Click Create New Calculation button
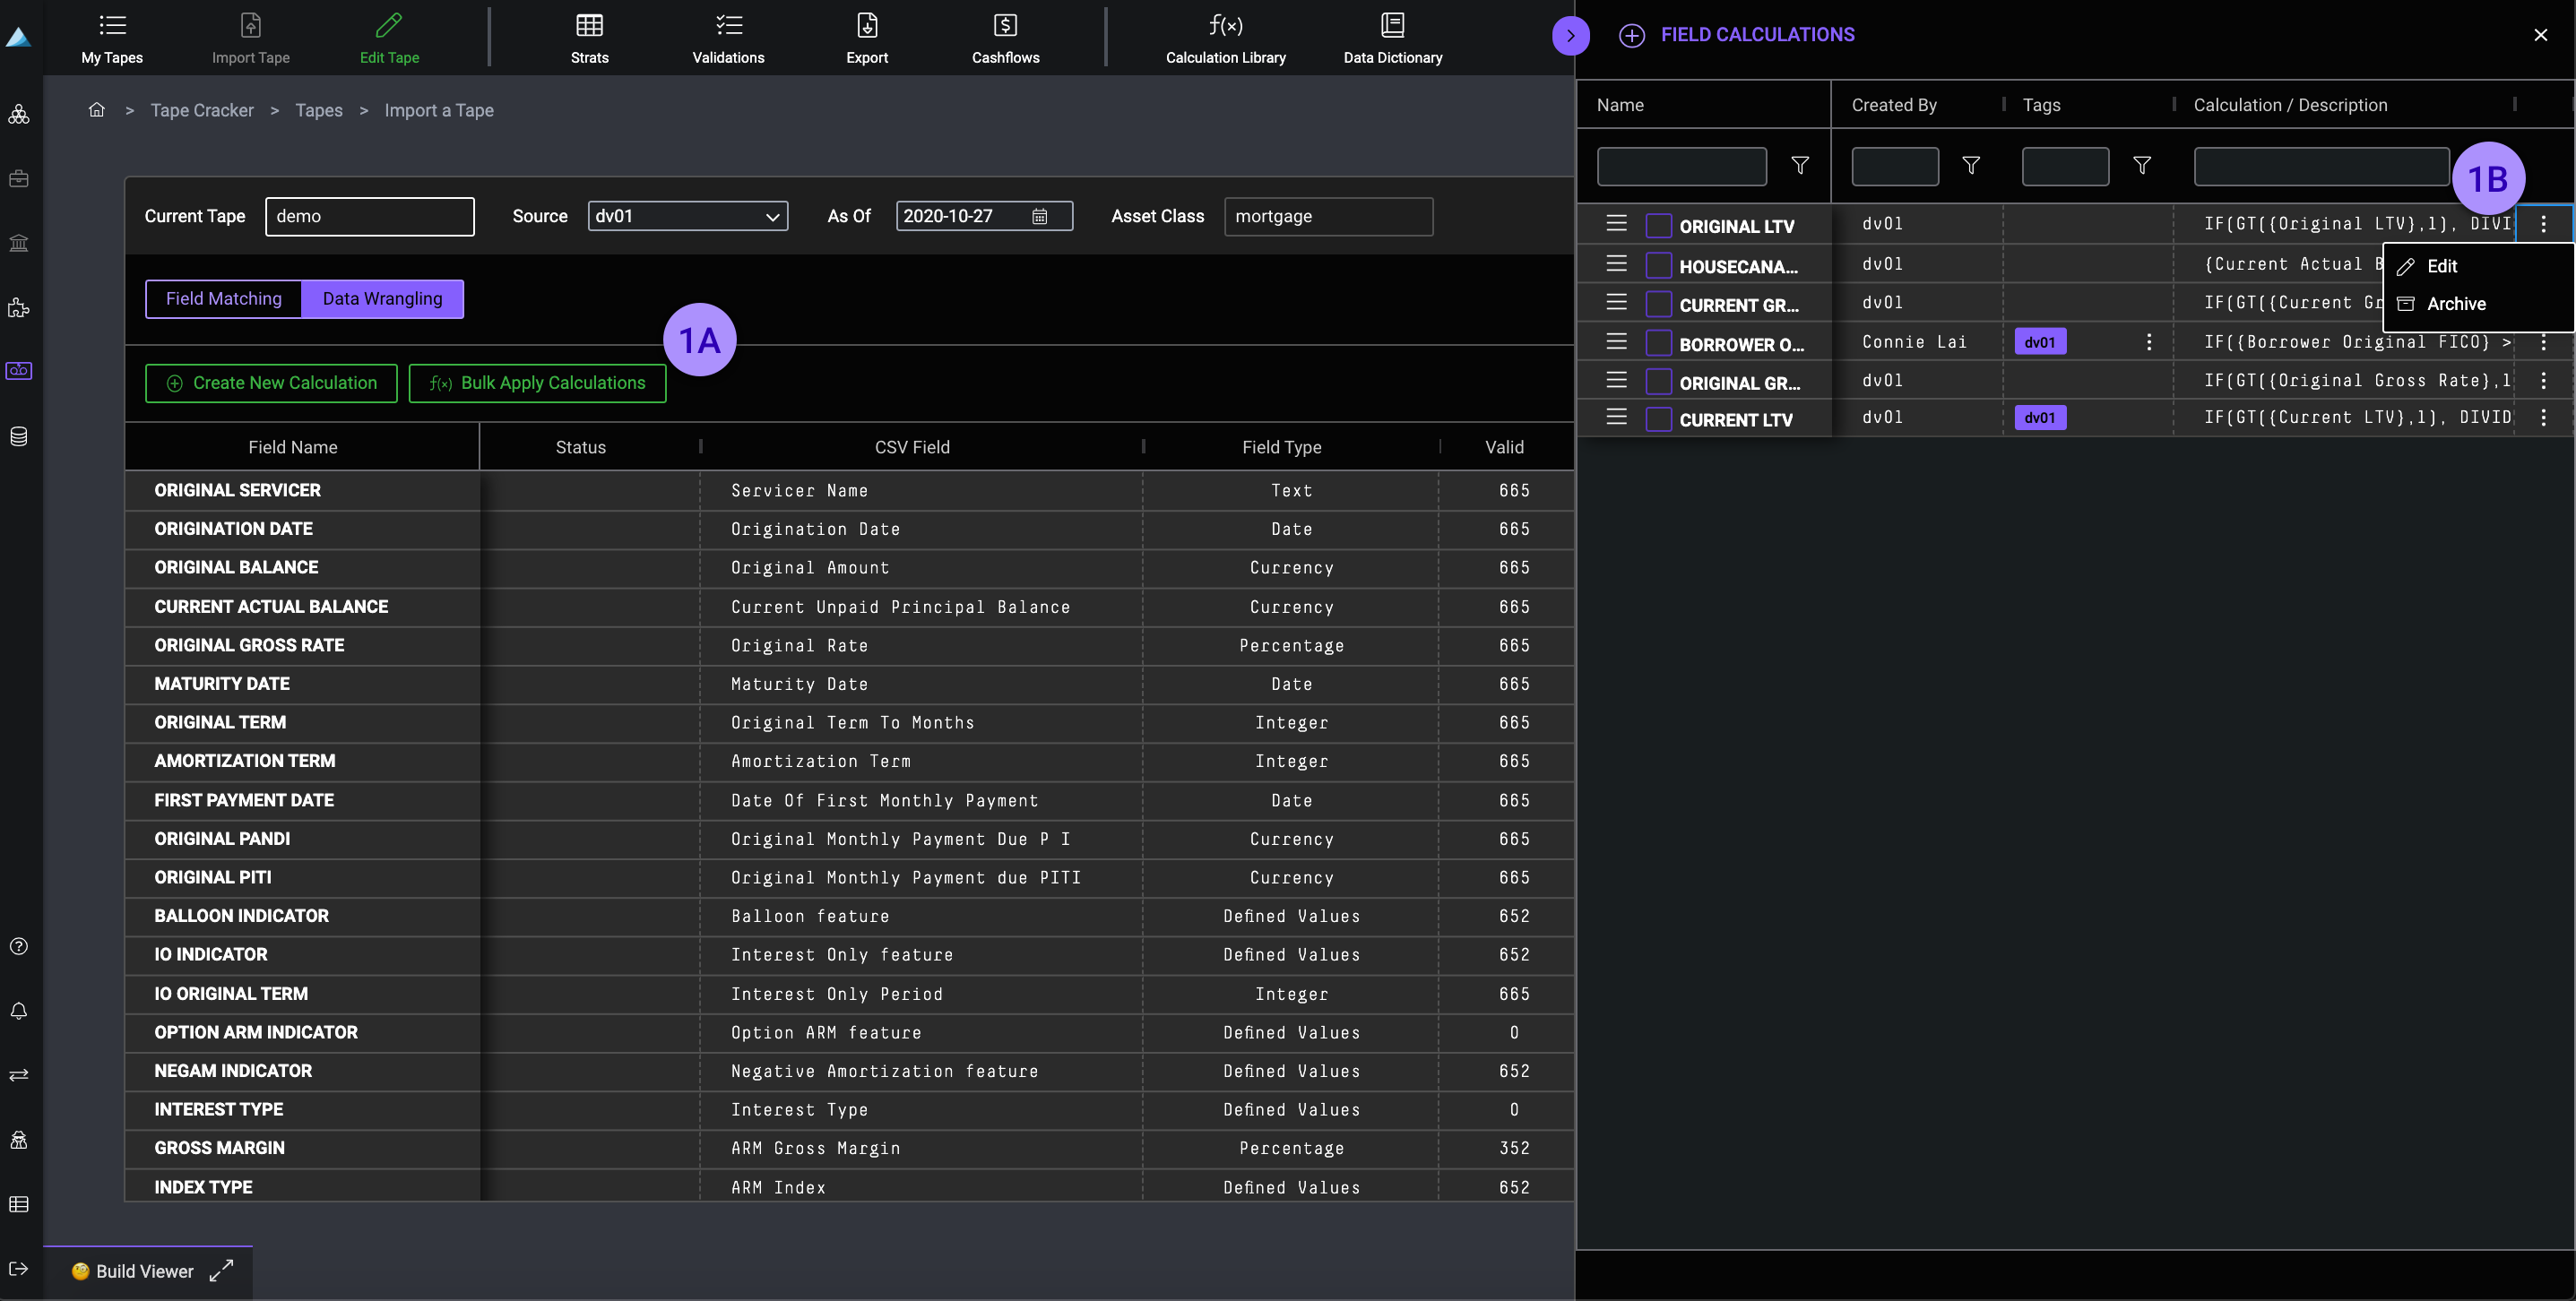Image resolution: width=2576 pixels, height=1301 pixels. pyautogui.click(x=271, y=384)
